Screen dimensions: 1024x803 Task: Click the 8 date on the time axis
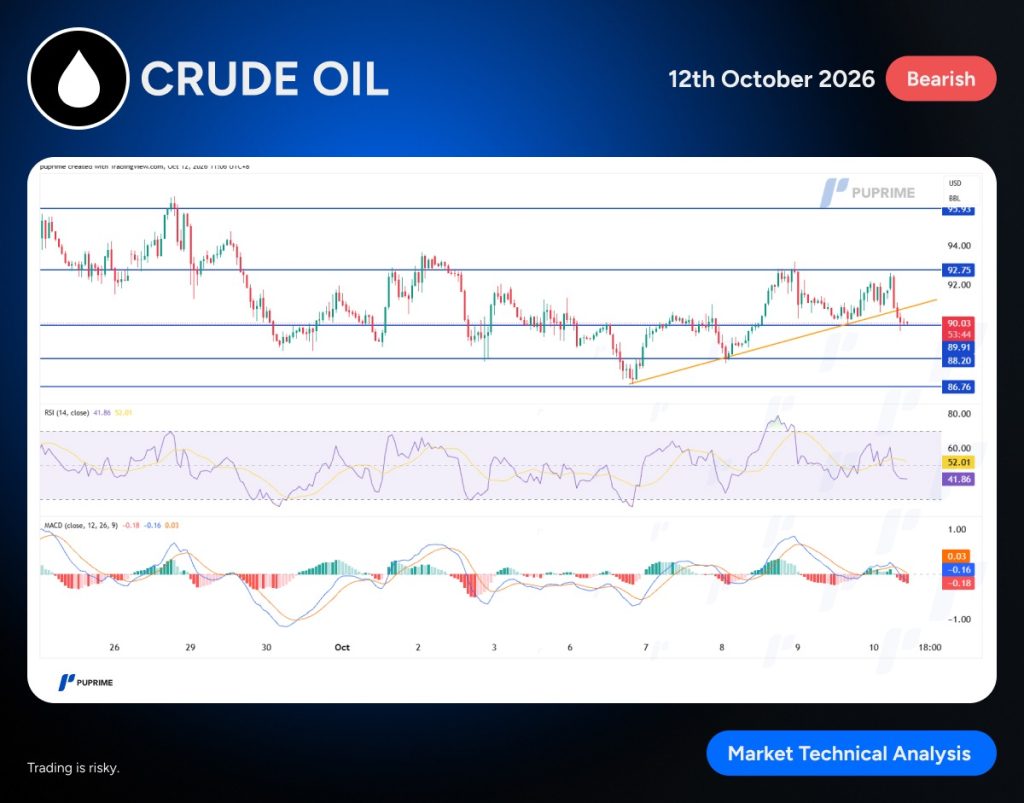pos(722,648)
